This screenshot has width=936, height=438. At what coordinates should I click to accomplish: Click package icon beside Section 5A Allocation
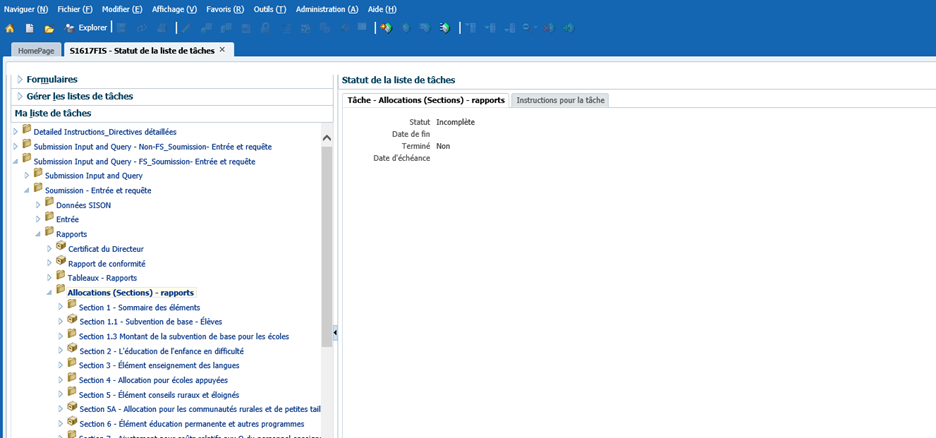click(72, 407)
